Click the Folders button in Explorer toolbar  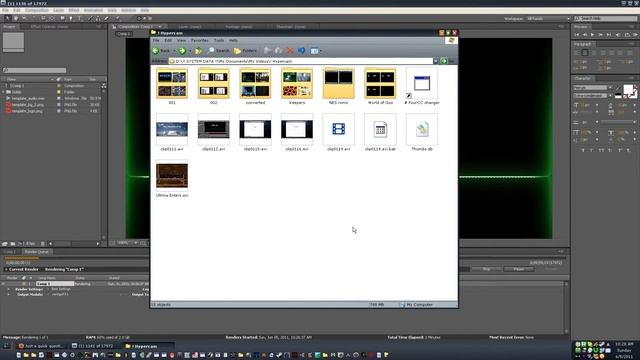click(245, 51)
